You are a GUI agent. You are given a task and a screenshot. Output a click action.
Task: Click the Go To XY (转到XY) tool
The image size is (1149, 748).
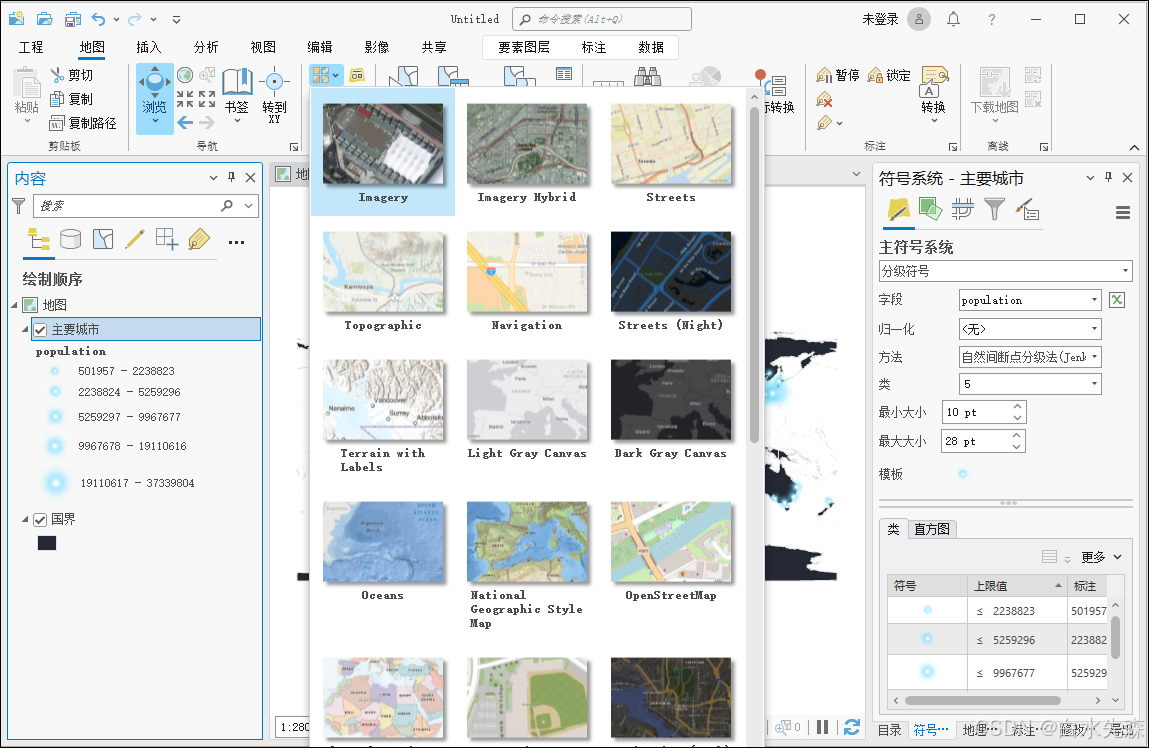274,95
